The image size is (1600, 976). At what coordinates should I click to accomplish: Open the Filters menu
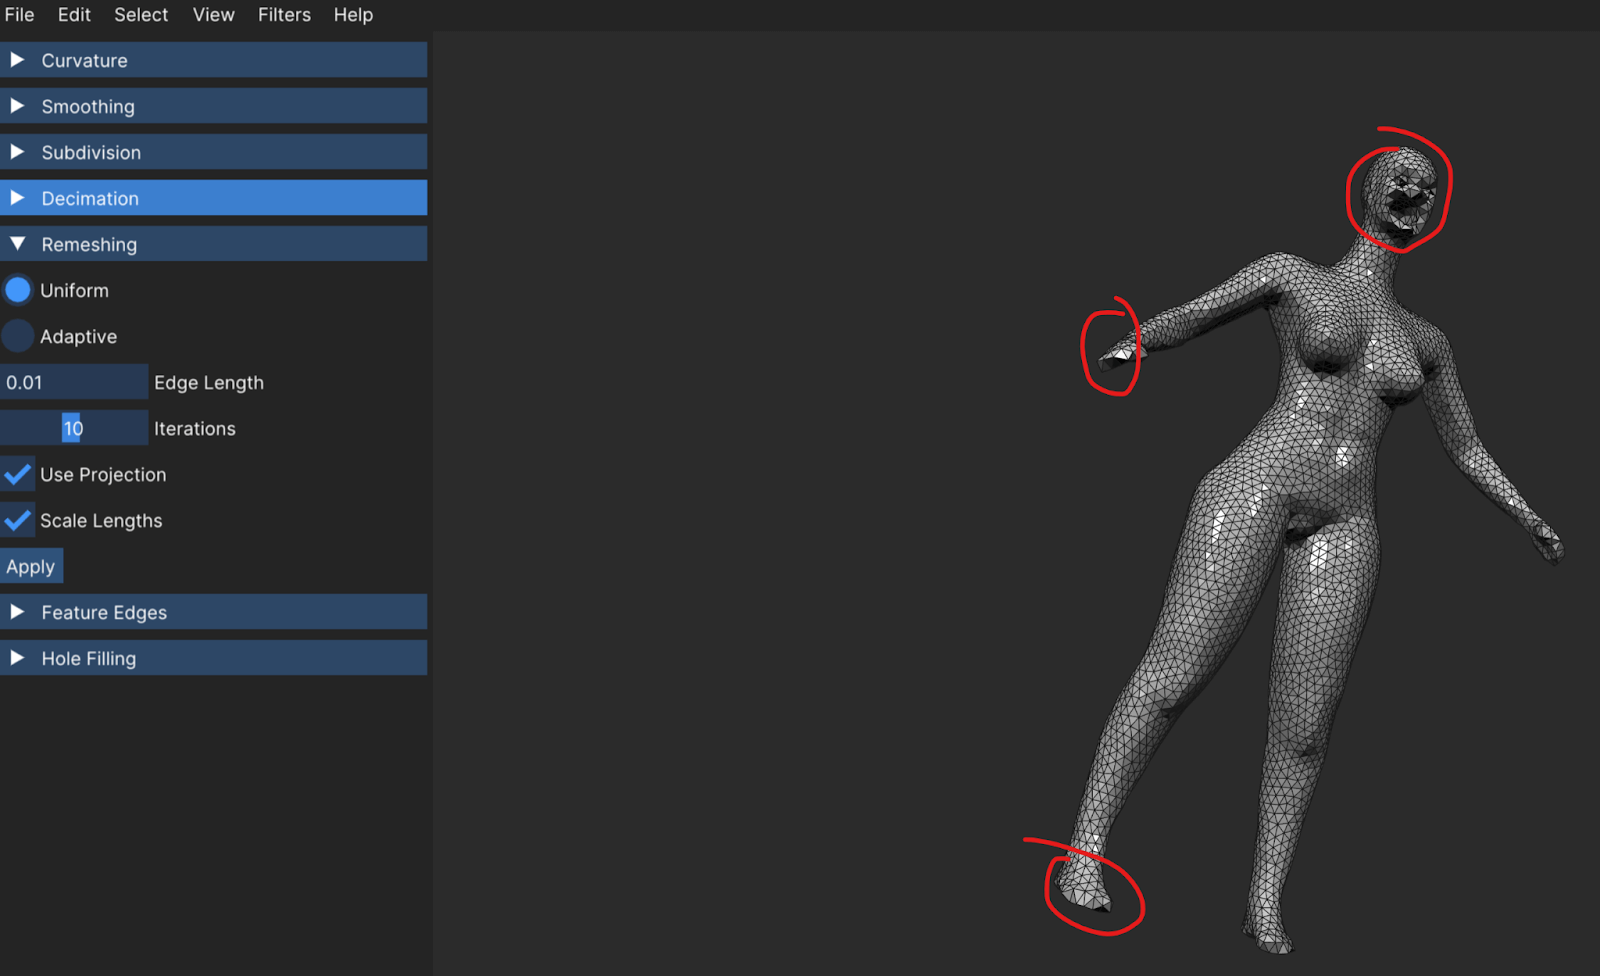[x=284, y=15]
